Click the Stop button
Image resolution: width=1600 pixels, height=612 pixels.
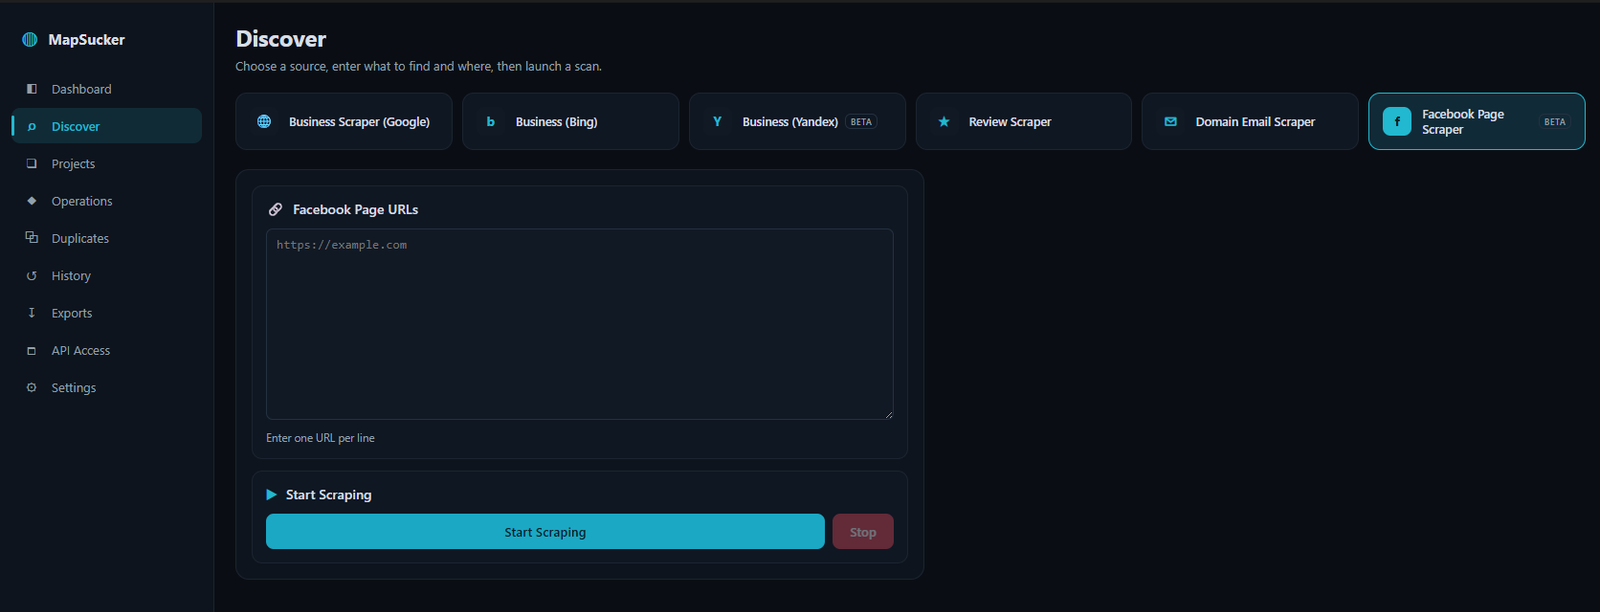click(863, 532)
